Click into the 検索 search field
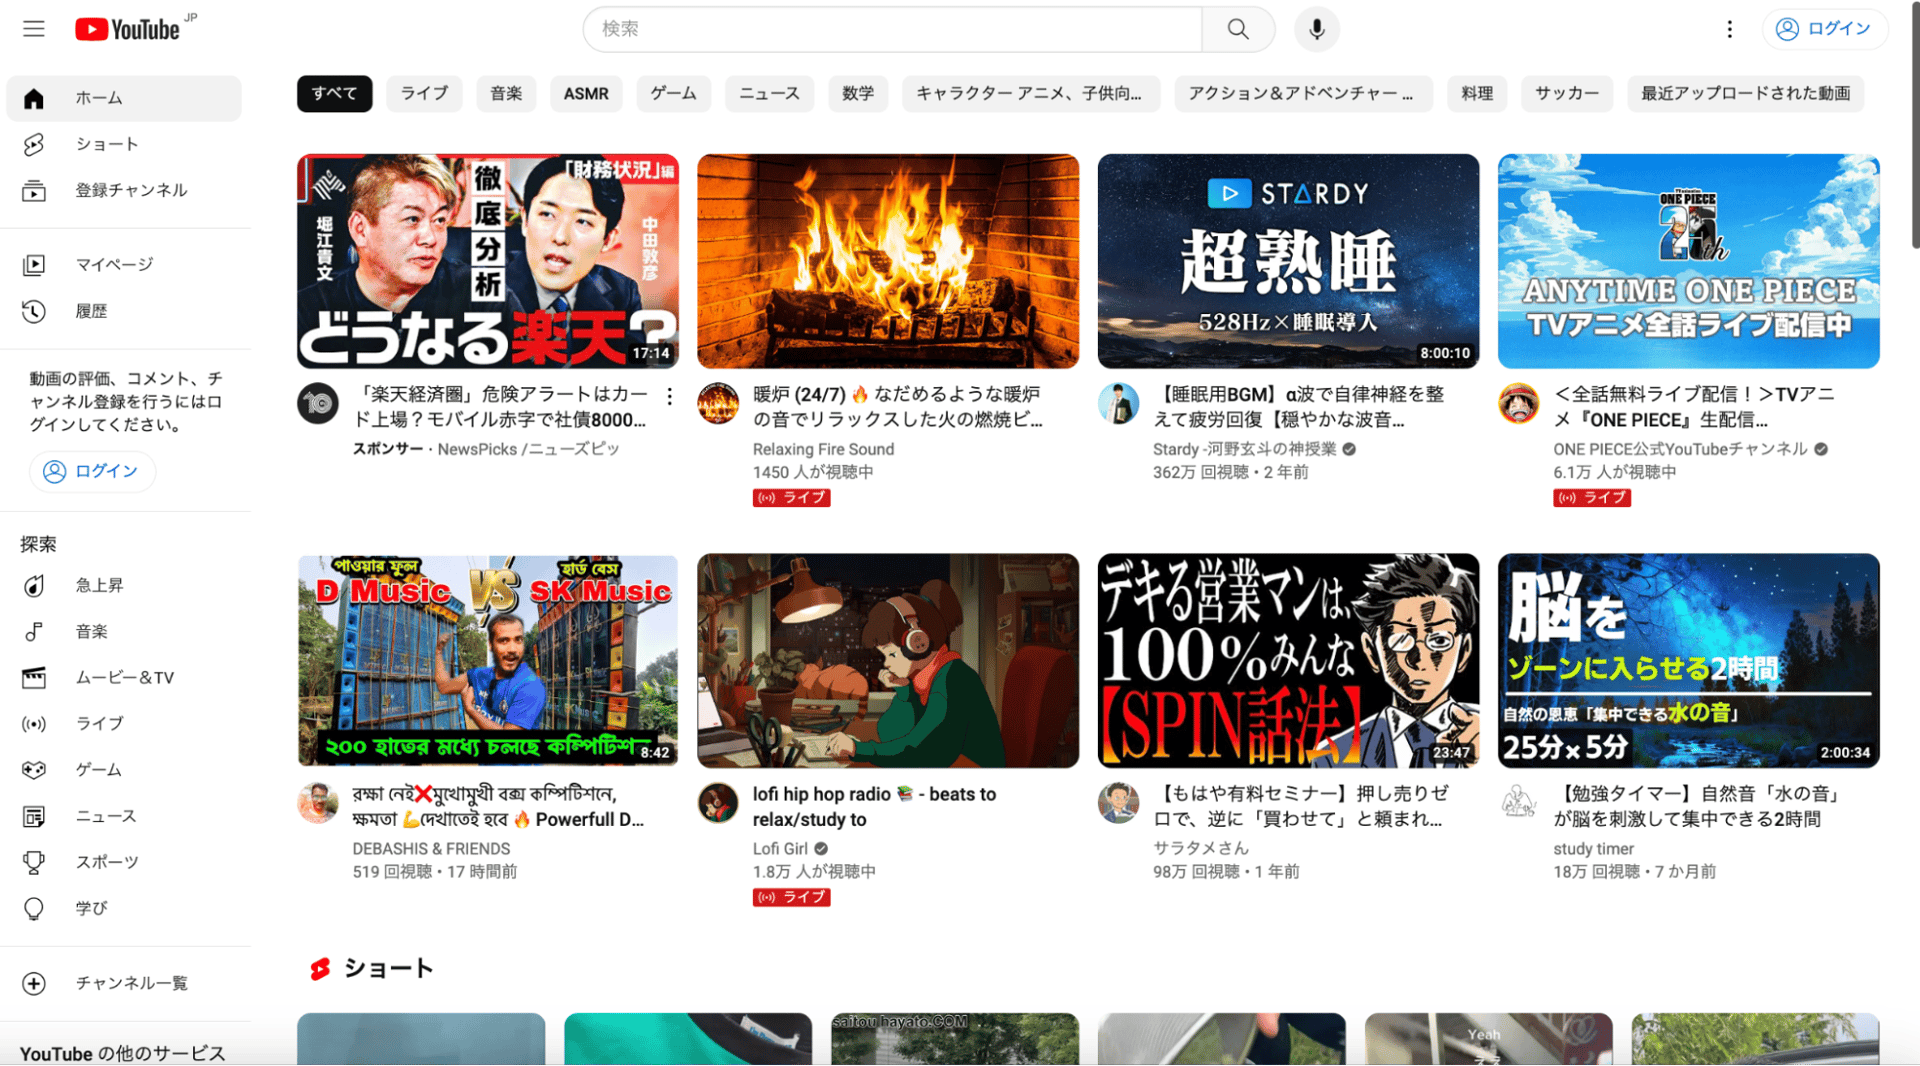The width and height of the screenshot is (1920, 1066). pyautogui.click(x=890, y=29)
